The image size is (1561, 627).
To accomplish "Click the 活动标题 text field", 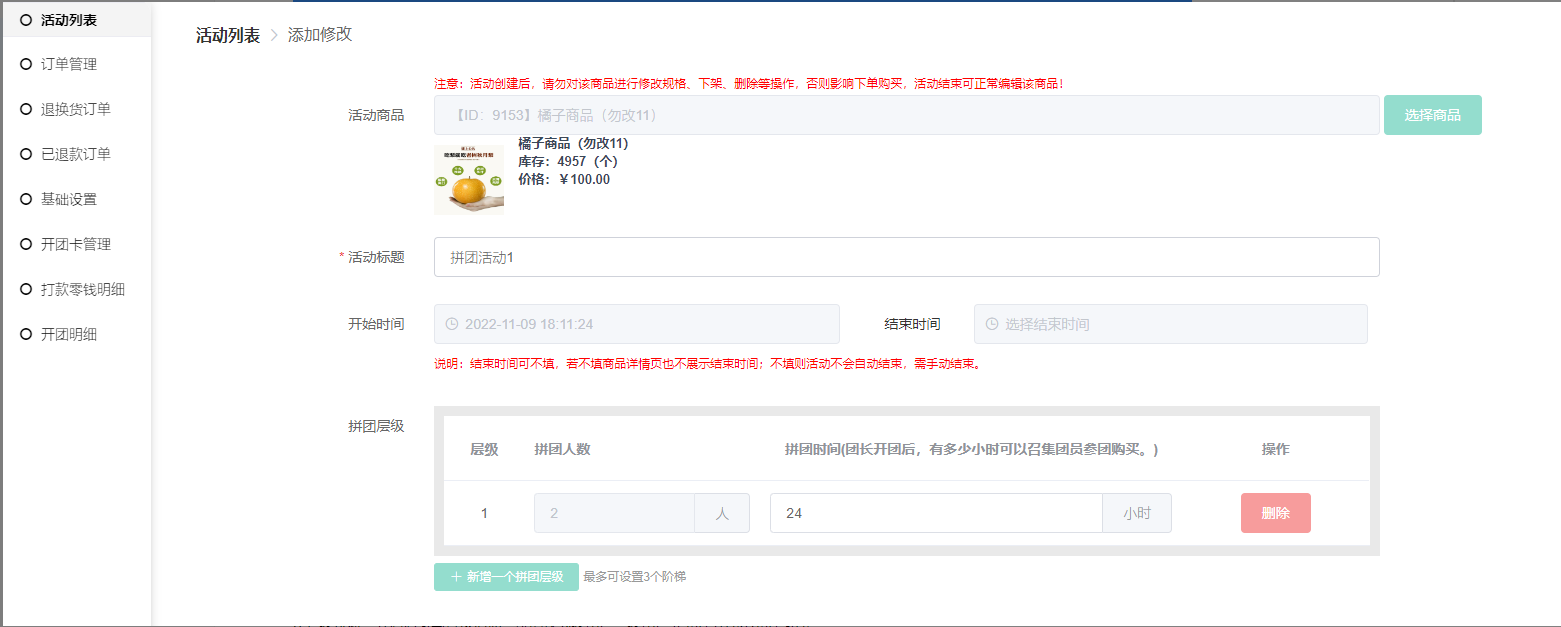I will click(x=906, y=257).
